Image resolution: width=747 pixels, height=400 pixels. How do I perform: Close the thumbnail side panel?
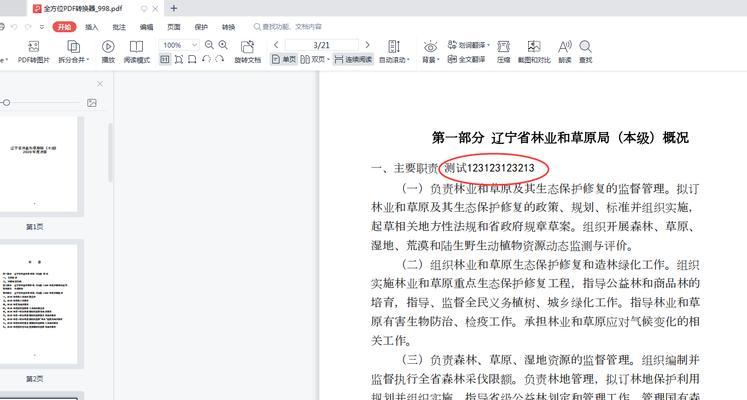coord(100,84)
